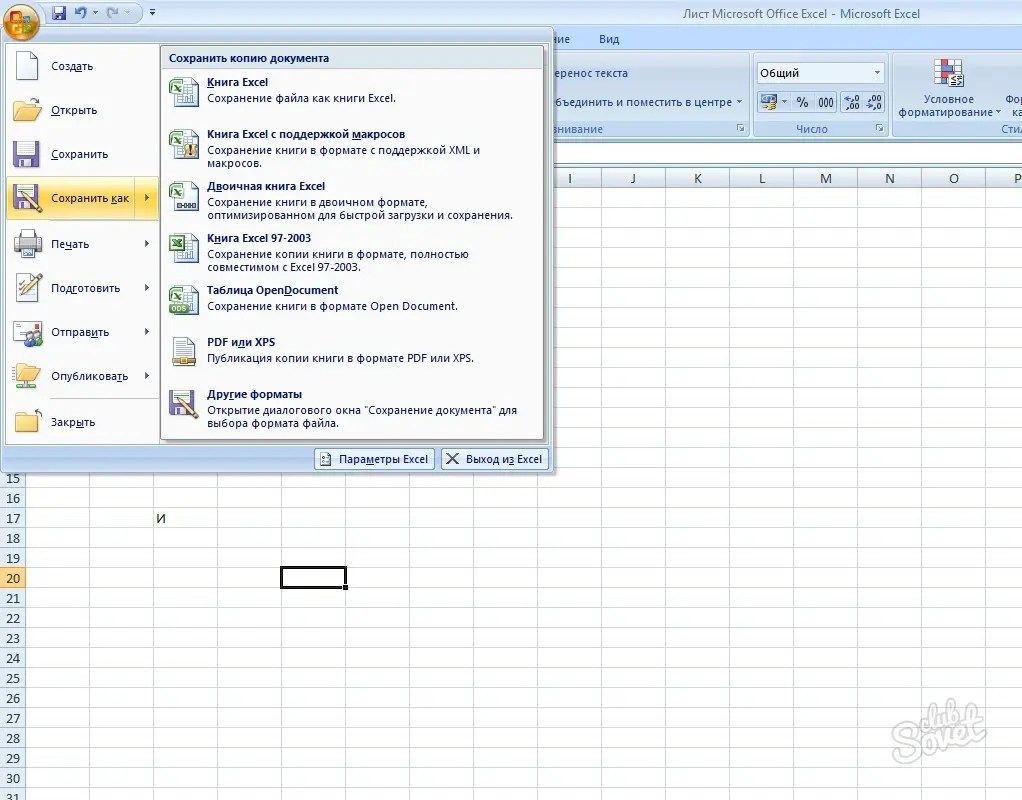This screenshot has width=1022, height=800.
Task: Select column K header
Action: (x=697, y=179)
